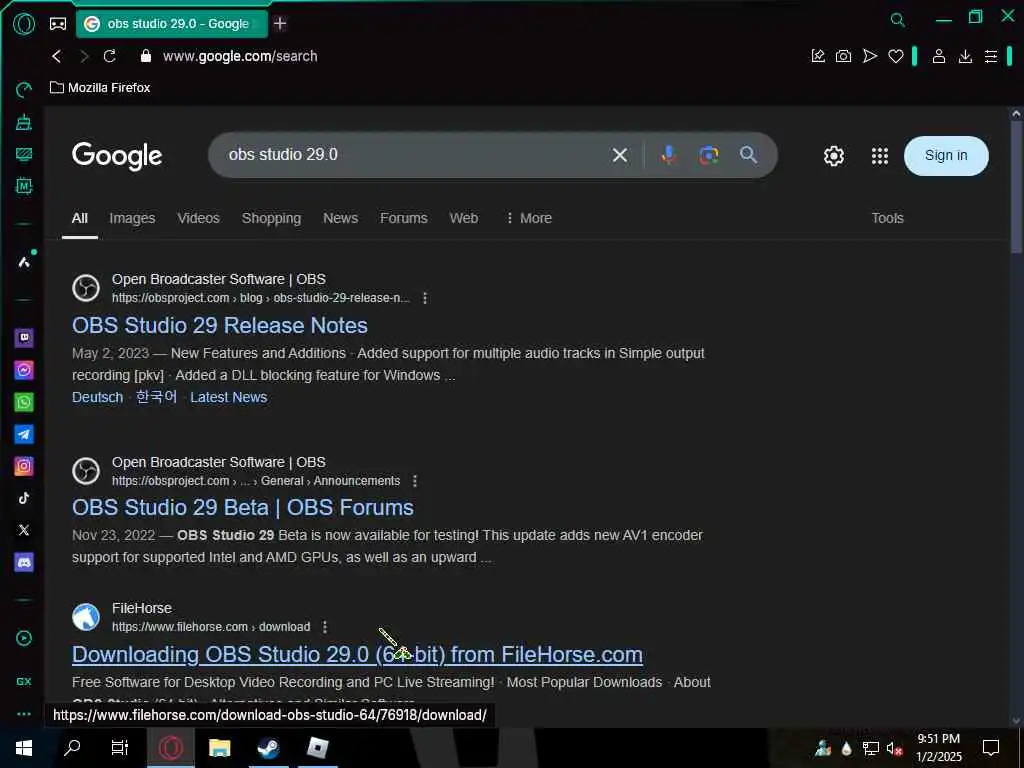Open the edit pencil toolbar icon

click(818, 56)
